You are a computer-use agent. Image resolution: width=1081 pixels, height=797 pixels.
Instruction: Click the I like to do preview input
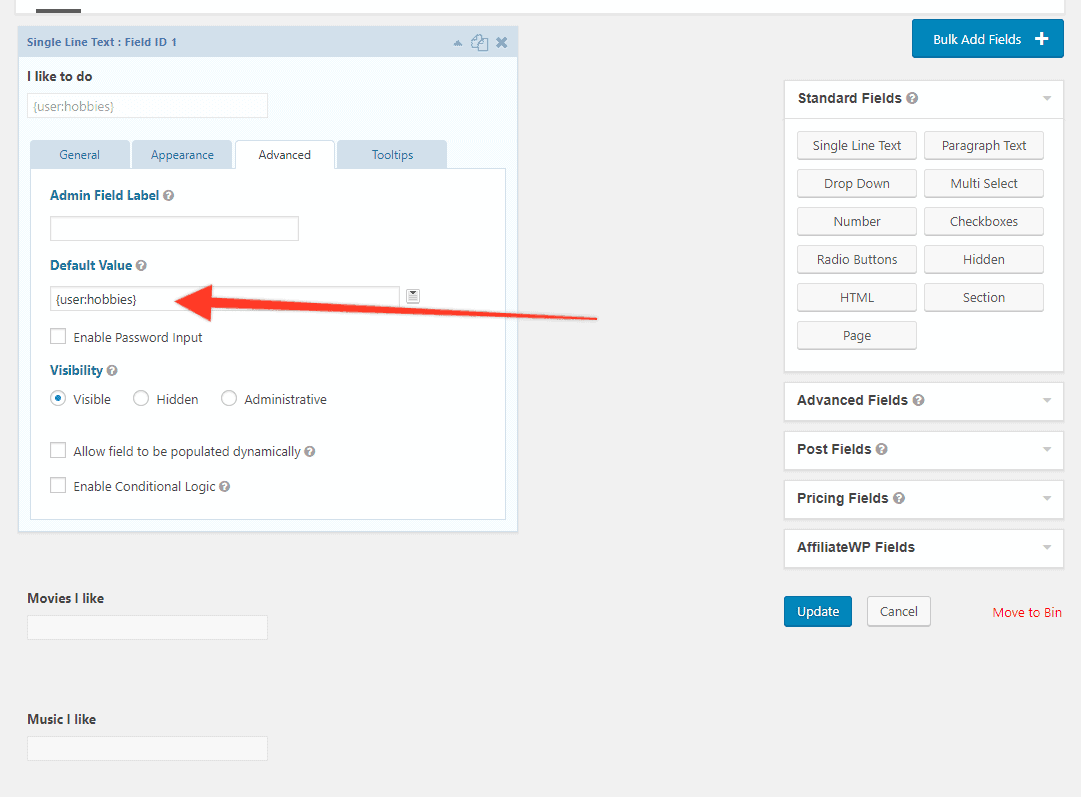click(x=148, y=106)
